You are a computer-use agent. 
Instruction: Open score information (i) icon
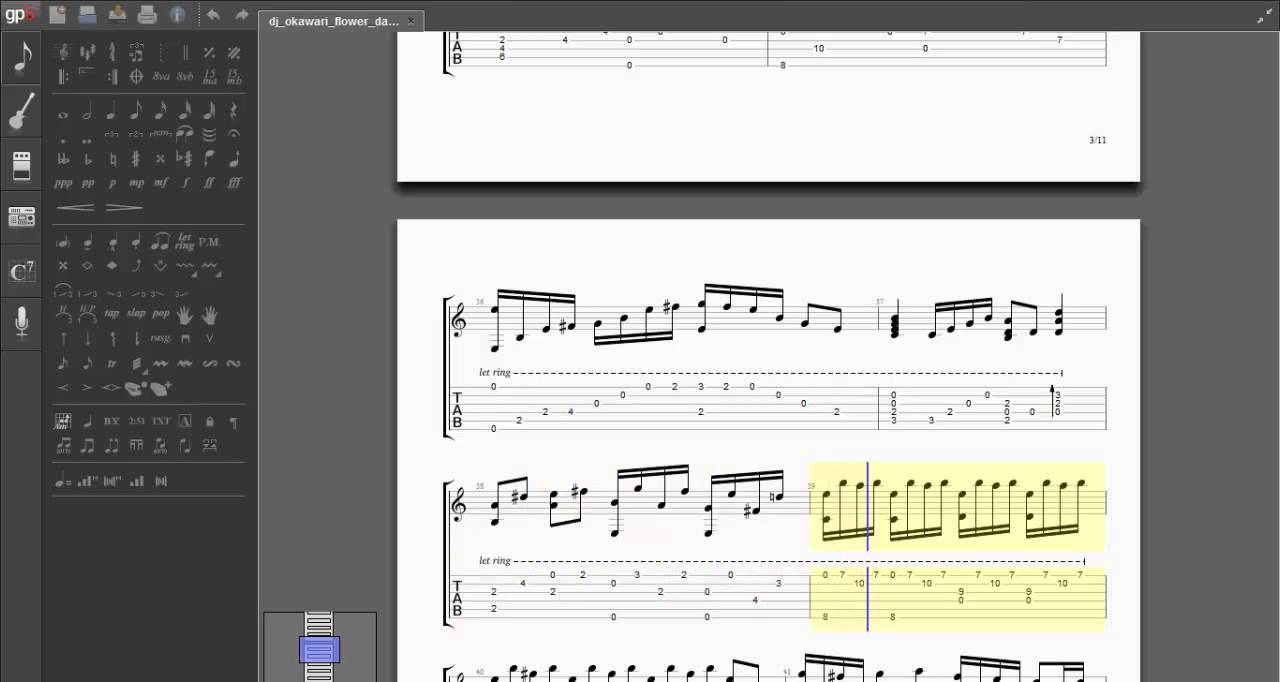tap(177, 14)
